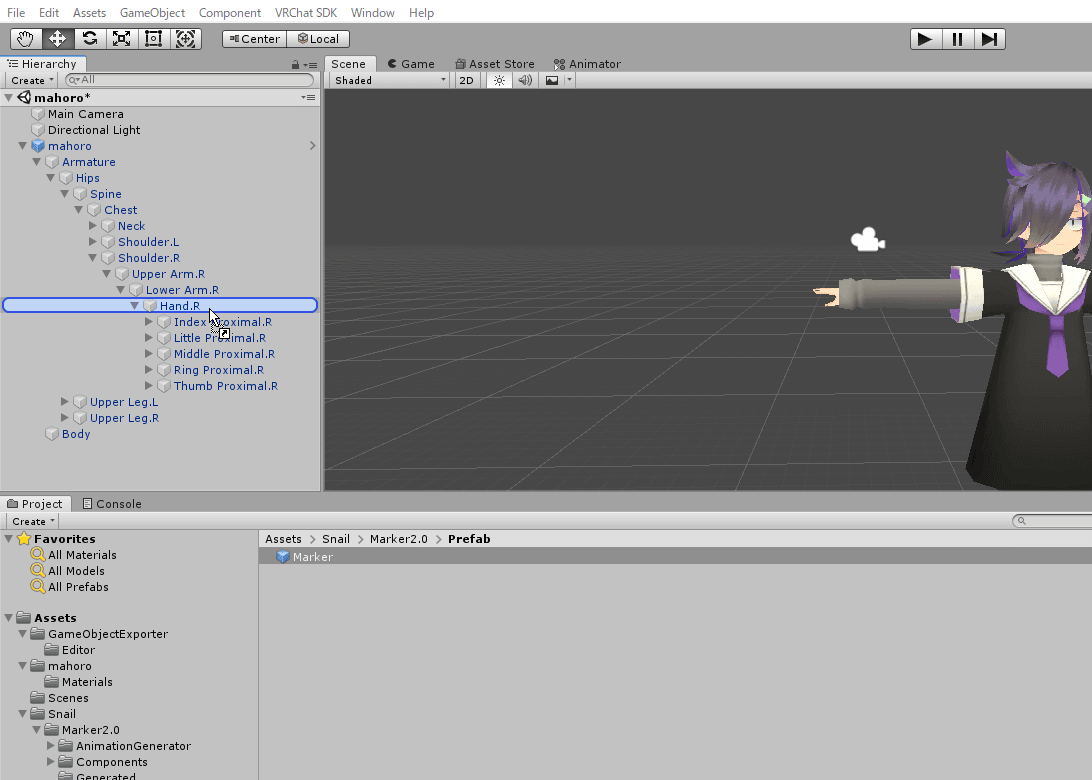Expand the Neck bone node

tap(93, 226)
